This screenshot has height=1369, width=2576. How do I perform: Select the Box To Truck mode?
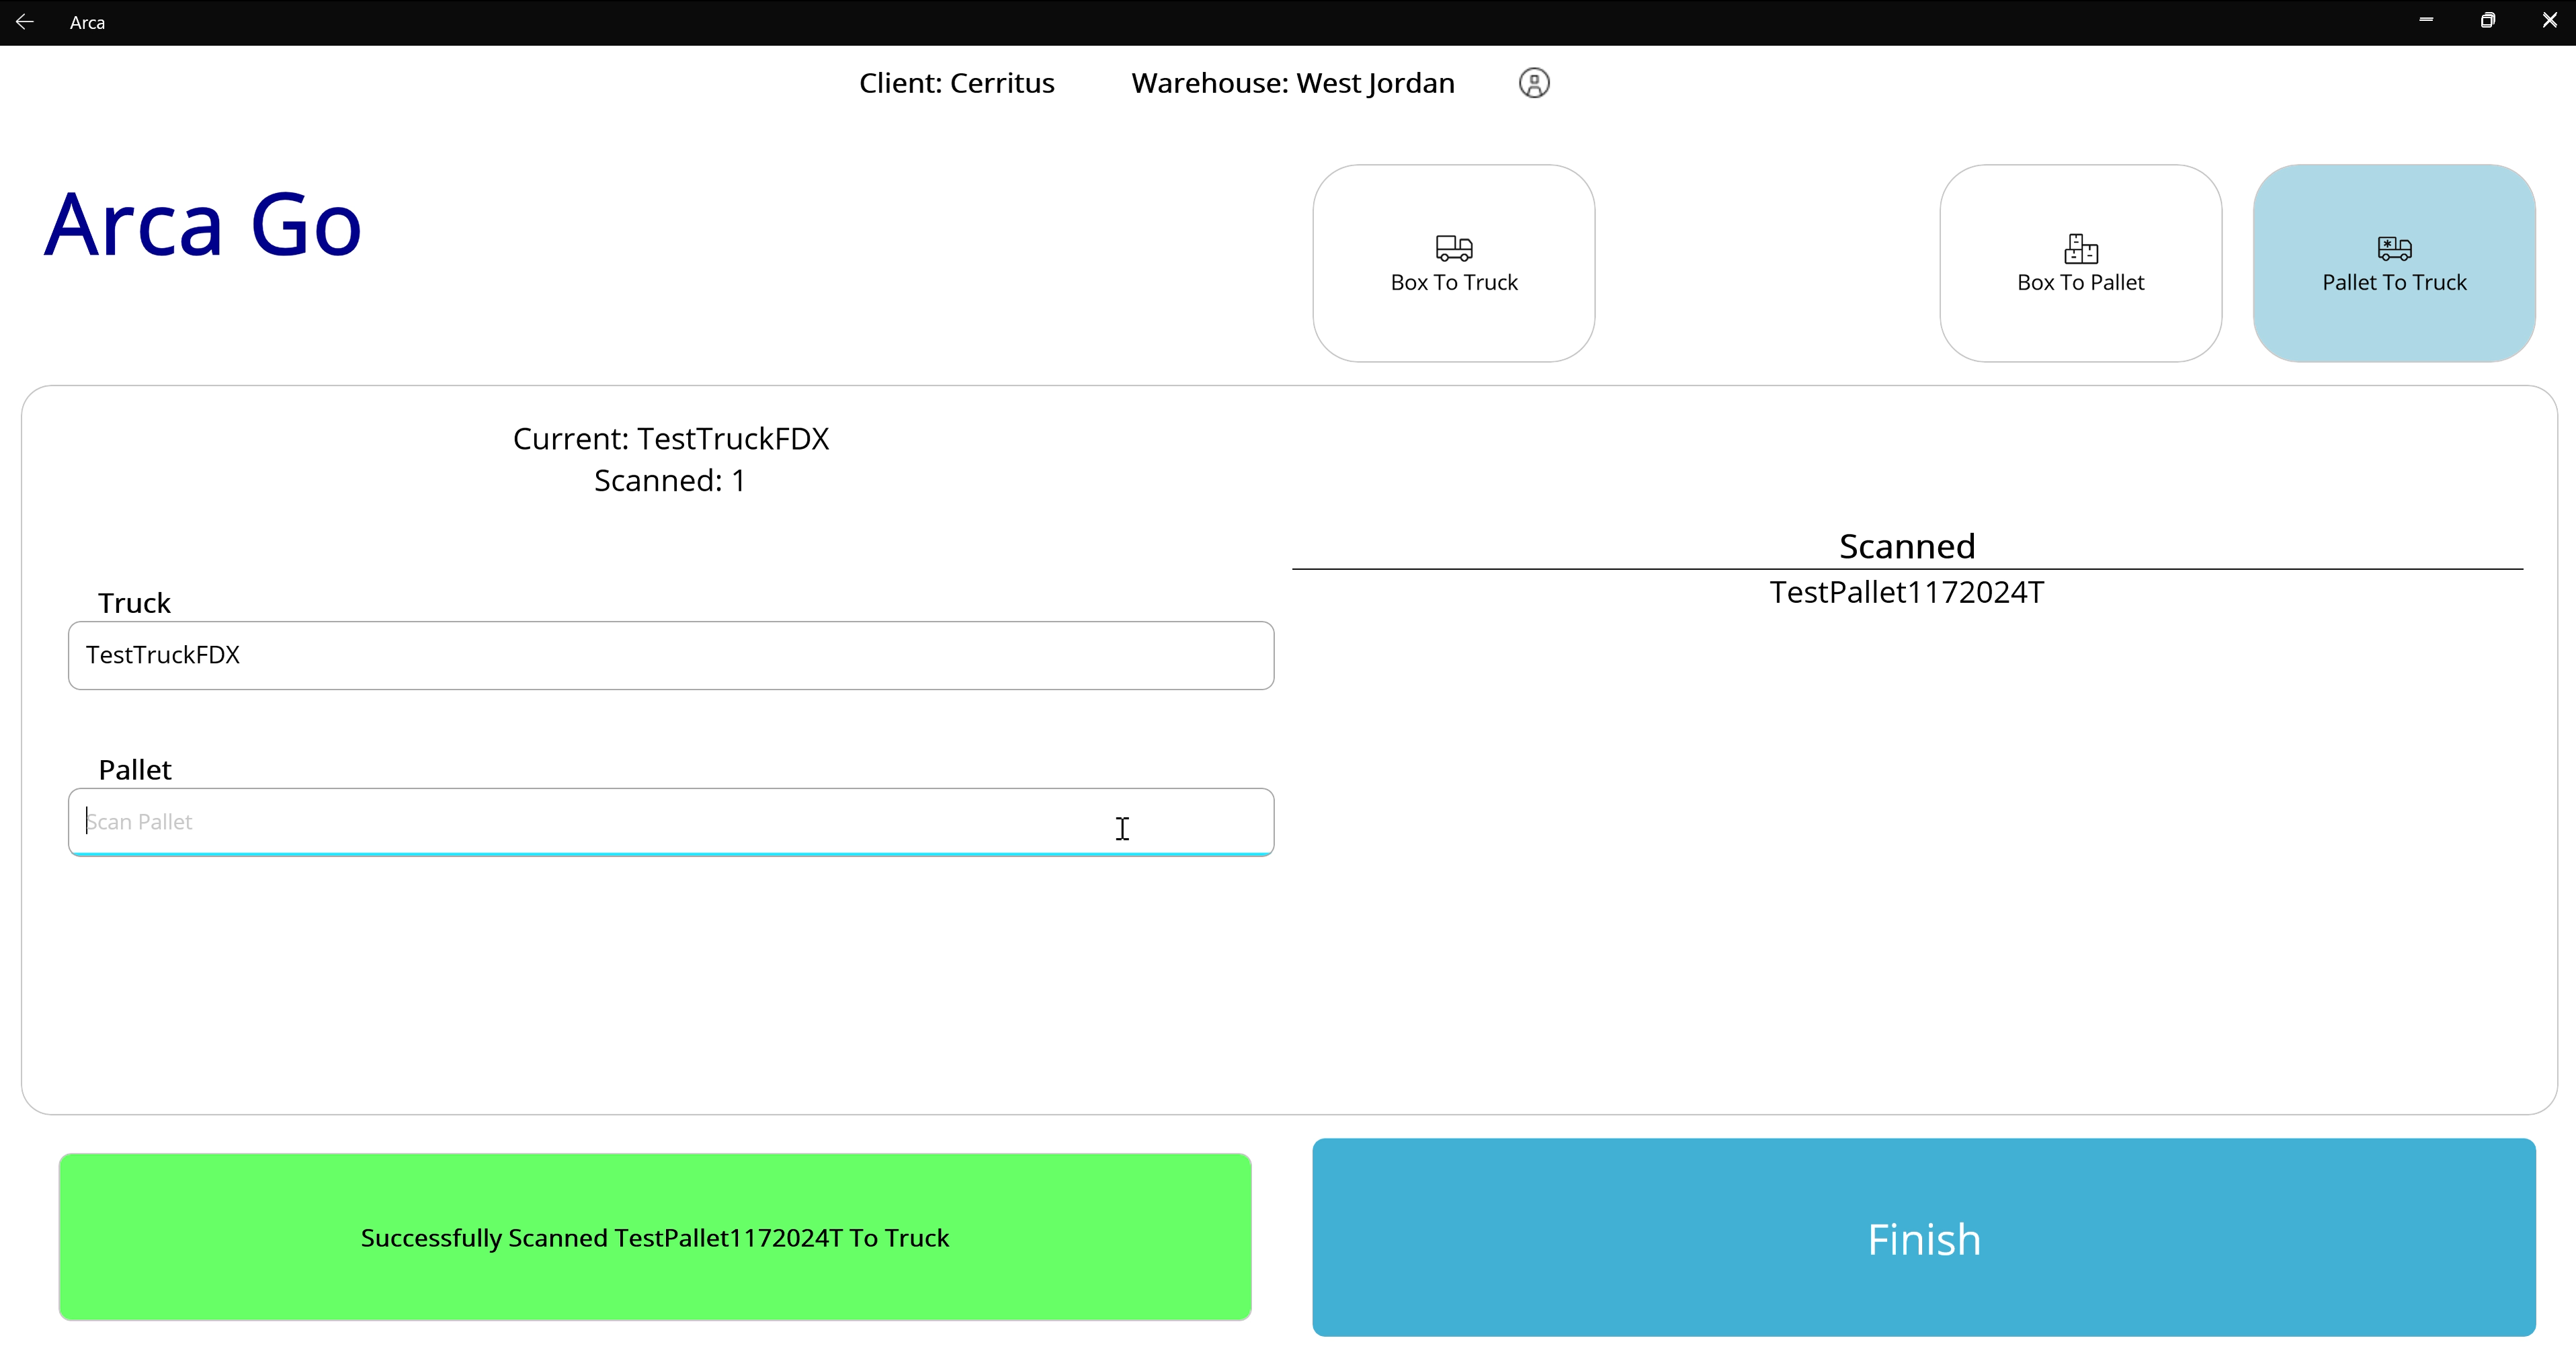pyautogui.click(x=1453, y=263)
